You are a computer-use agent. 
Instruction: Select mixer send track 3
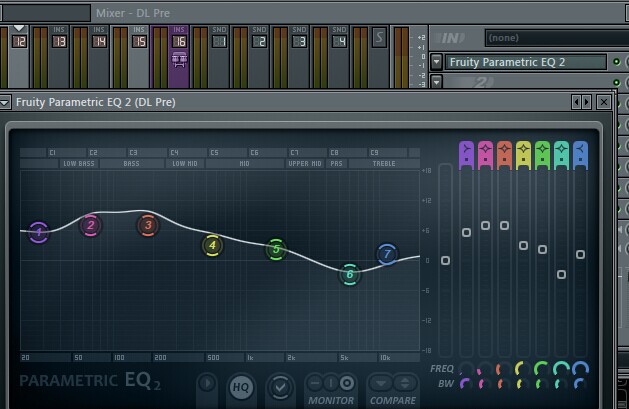[x=299, y=56]
